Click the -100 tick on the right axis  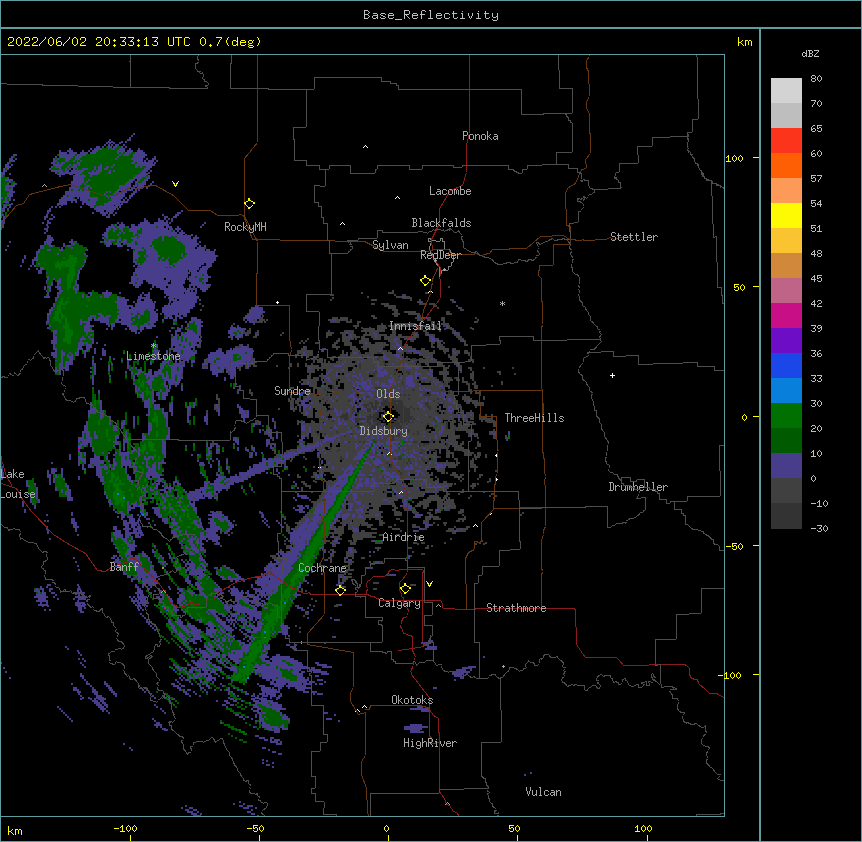tap(731, 675)
